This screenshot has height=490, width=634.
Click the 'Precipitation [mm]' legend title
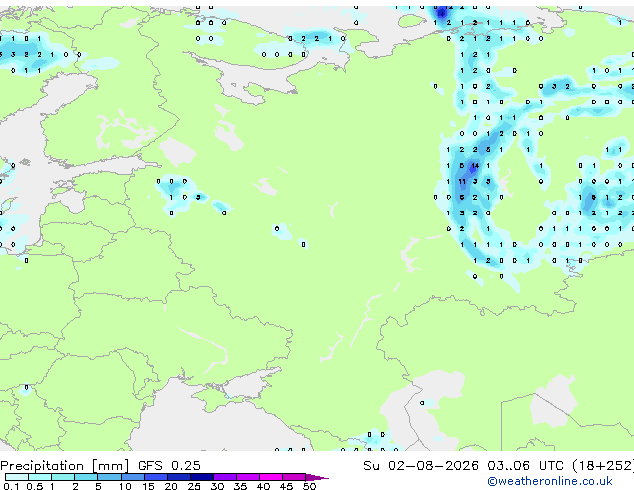65,466
